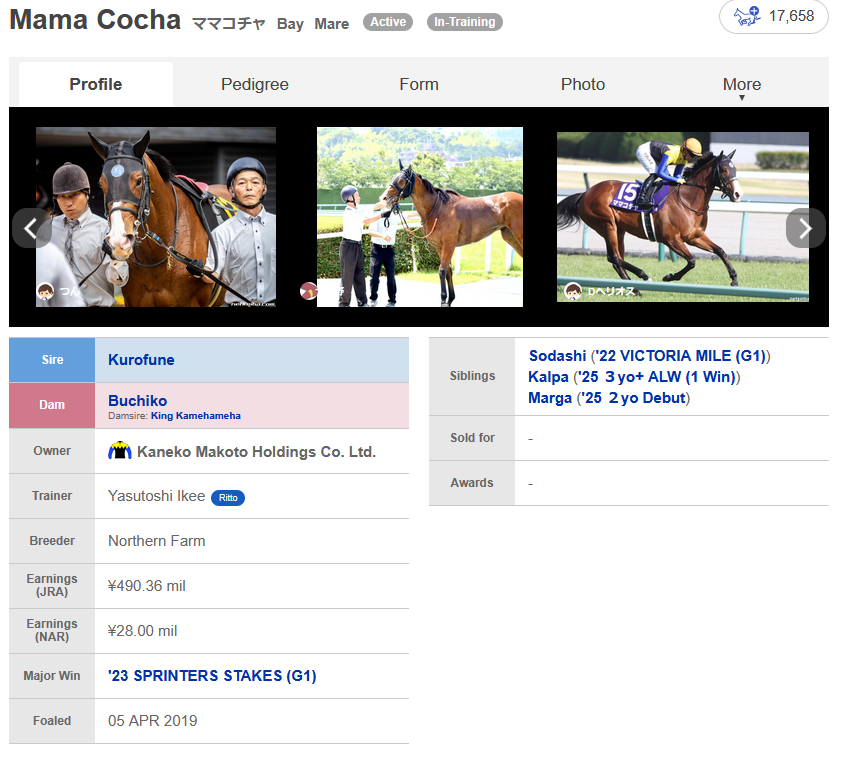
Task: Click NAR earnings value ¥28.00 mil
Action: pos(143,631)
